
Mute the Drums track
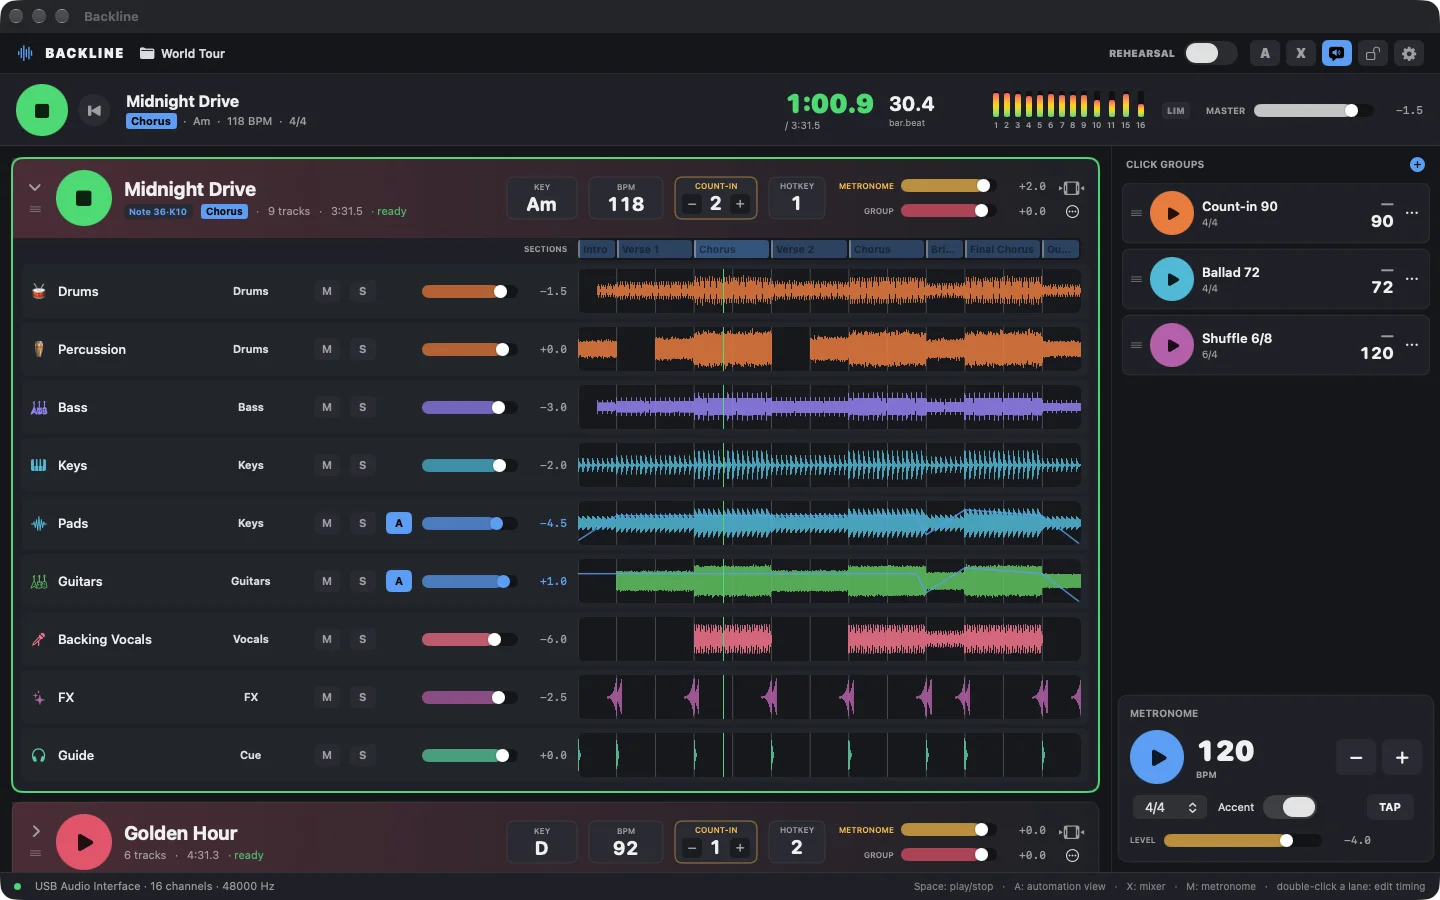(x=327, y=292)
